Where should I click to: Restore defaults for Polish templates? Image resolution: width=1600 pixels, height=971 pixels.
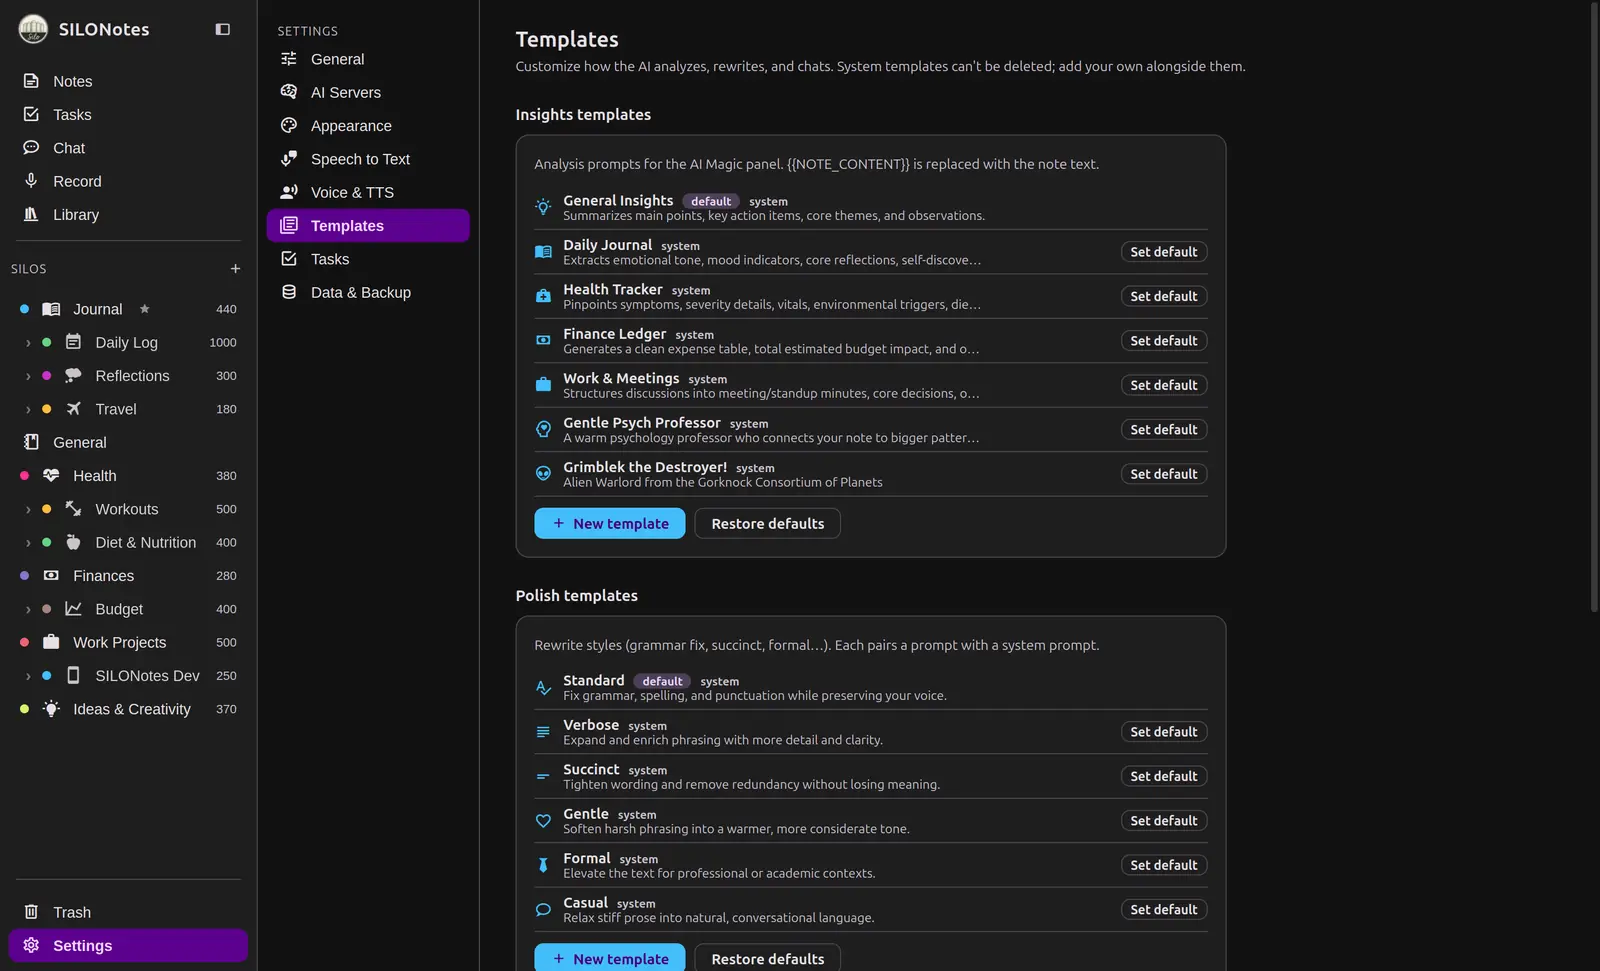point(768,958)
